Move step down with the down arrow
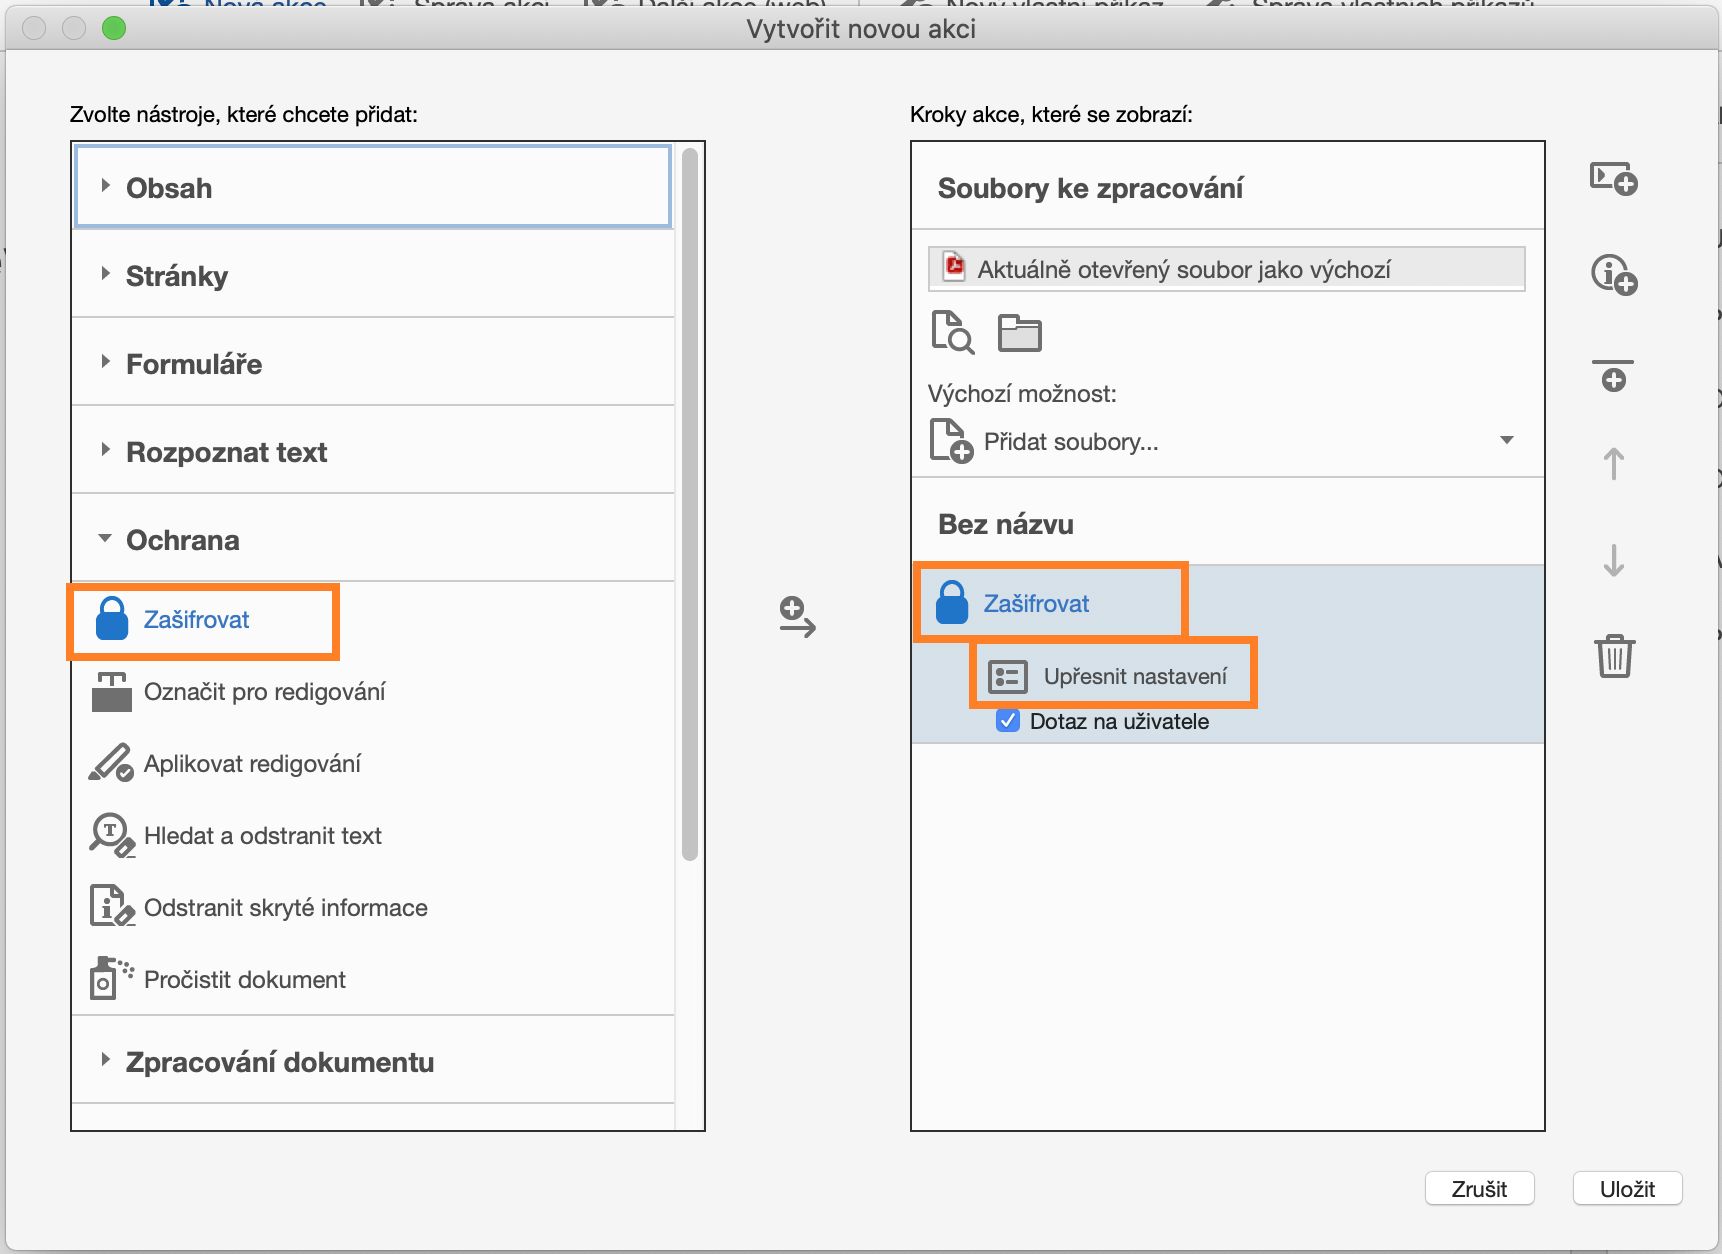The height and width of the screenshot is (1254, 1722). (x=1613, y=560)
